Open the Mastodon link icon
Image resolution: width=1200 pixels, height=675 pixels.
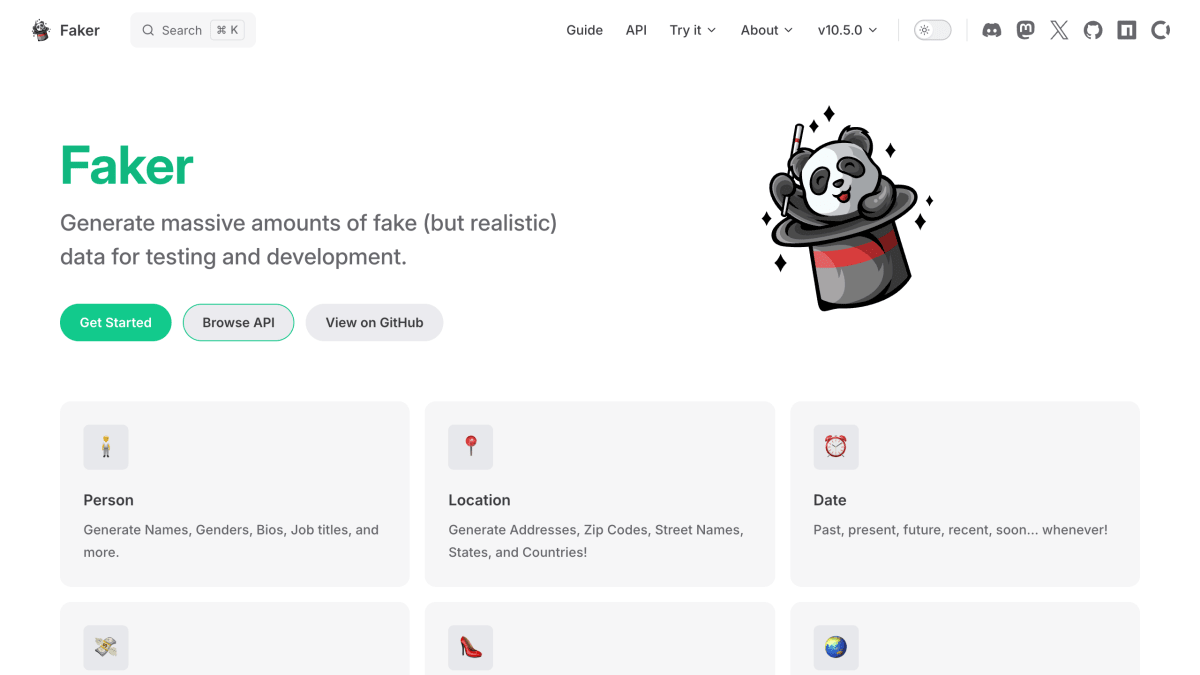[x=1026, y=30]
